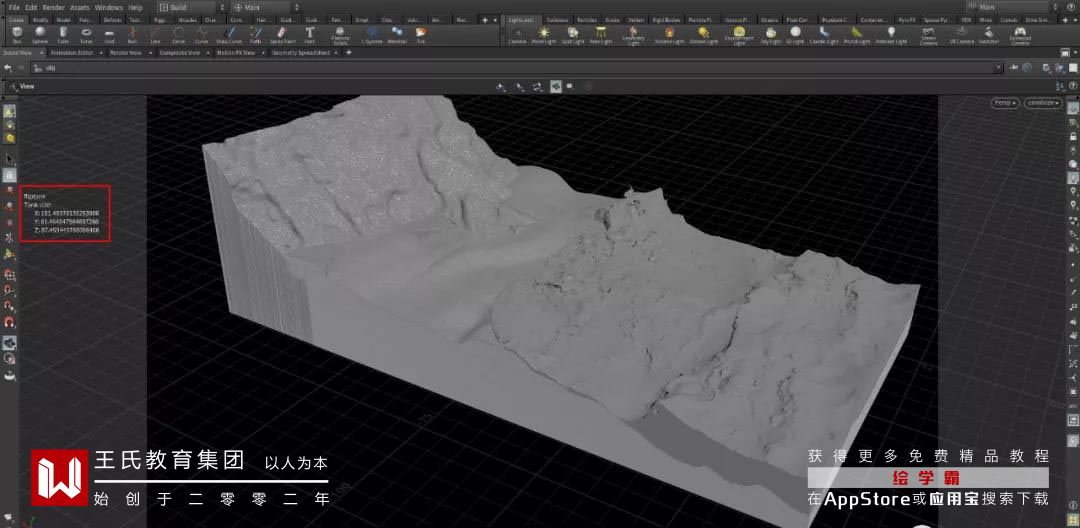Toggle the lock tool in left toolbar
The width and height of the screenshot is (1080, 528).
coord(10,175)
